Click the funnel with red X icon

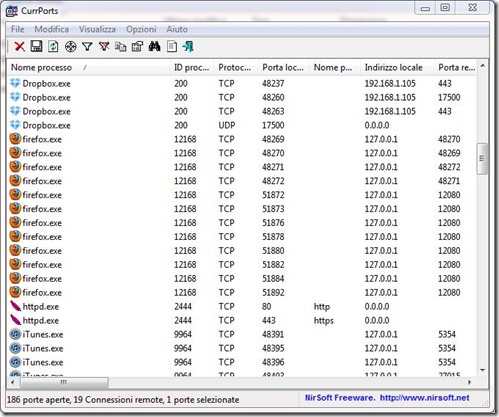(104, 46)
